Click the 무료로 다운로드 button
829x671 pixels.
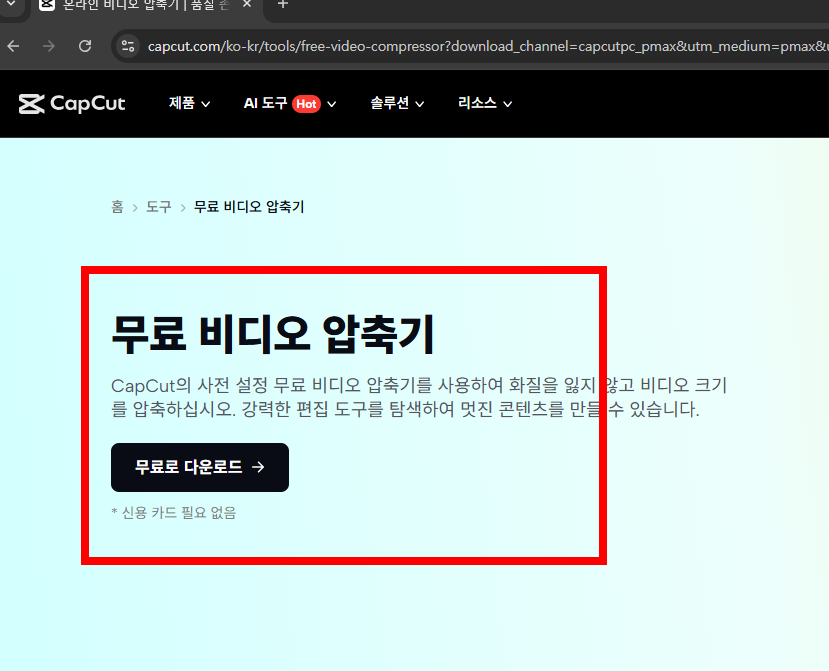tap(199, 467)
